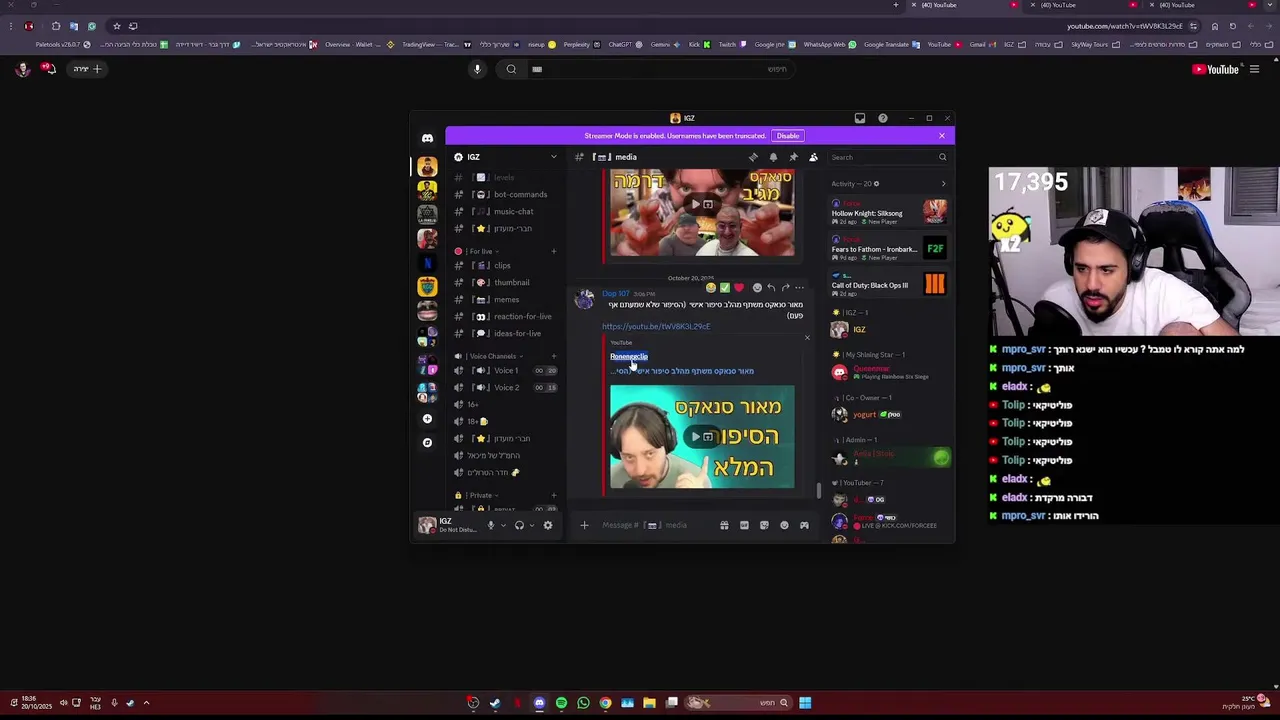Open microphone input options arrow
This screenshot has height=720, width=1280.
(x=503, y=525)
